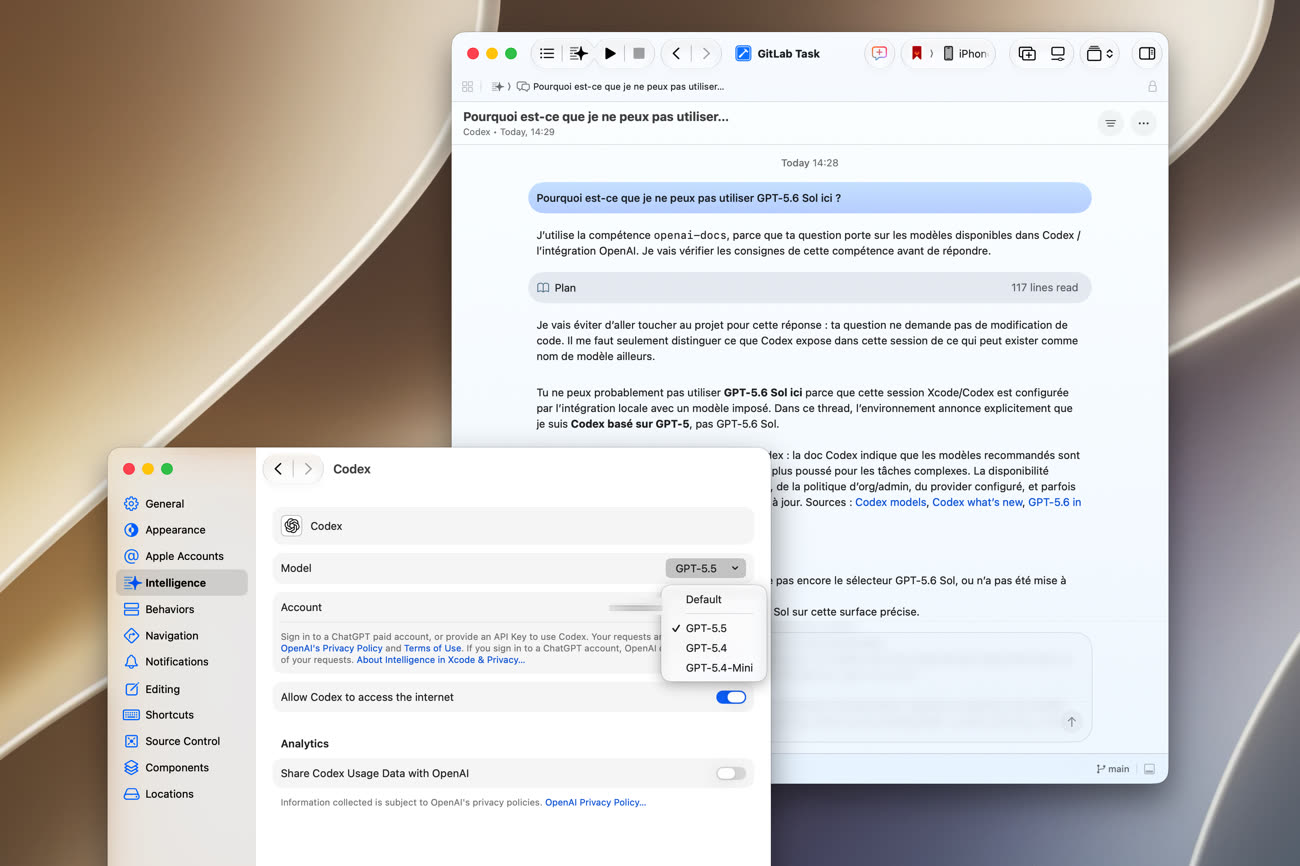Click the Codex OpenAI logo icon
This screenshot has width=1300, height=866.
[x=292, y=526]
